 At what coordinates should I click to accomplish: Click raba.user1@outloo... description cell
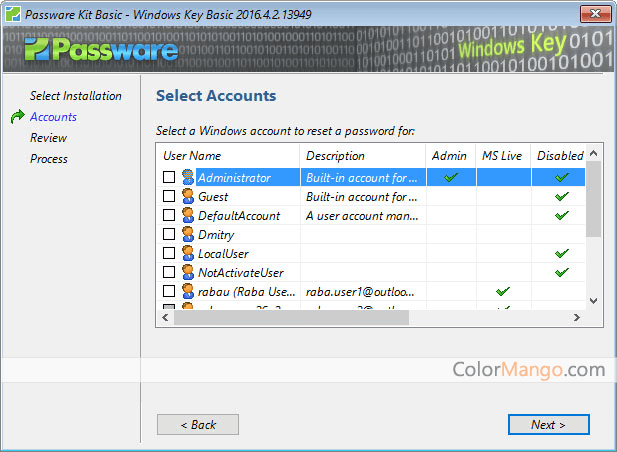tap(360, 292)
